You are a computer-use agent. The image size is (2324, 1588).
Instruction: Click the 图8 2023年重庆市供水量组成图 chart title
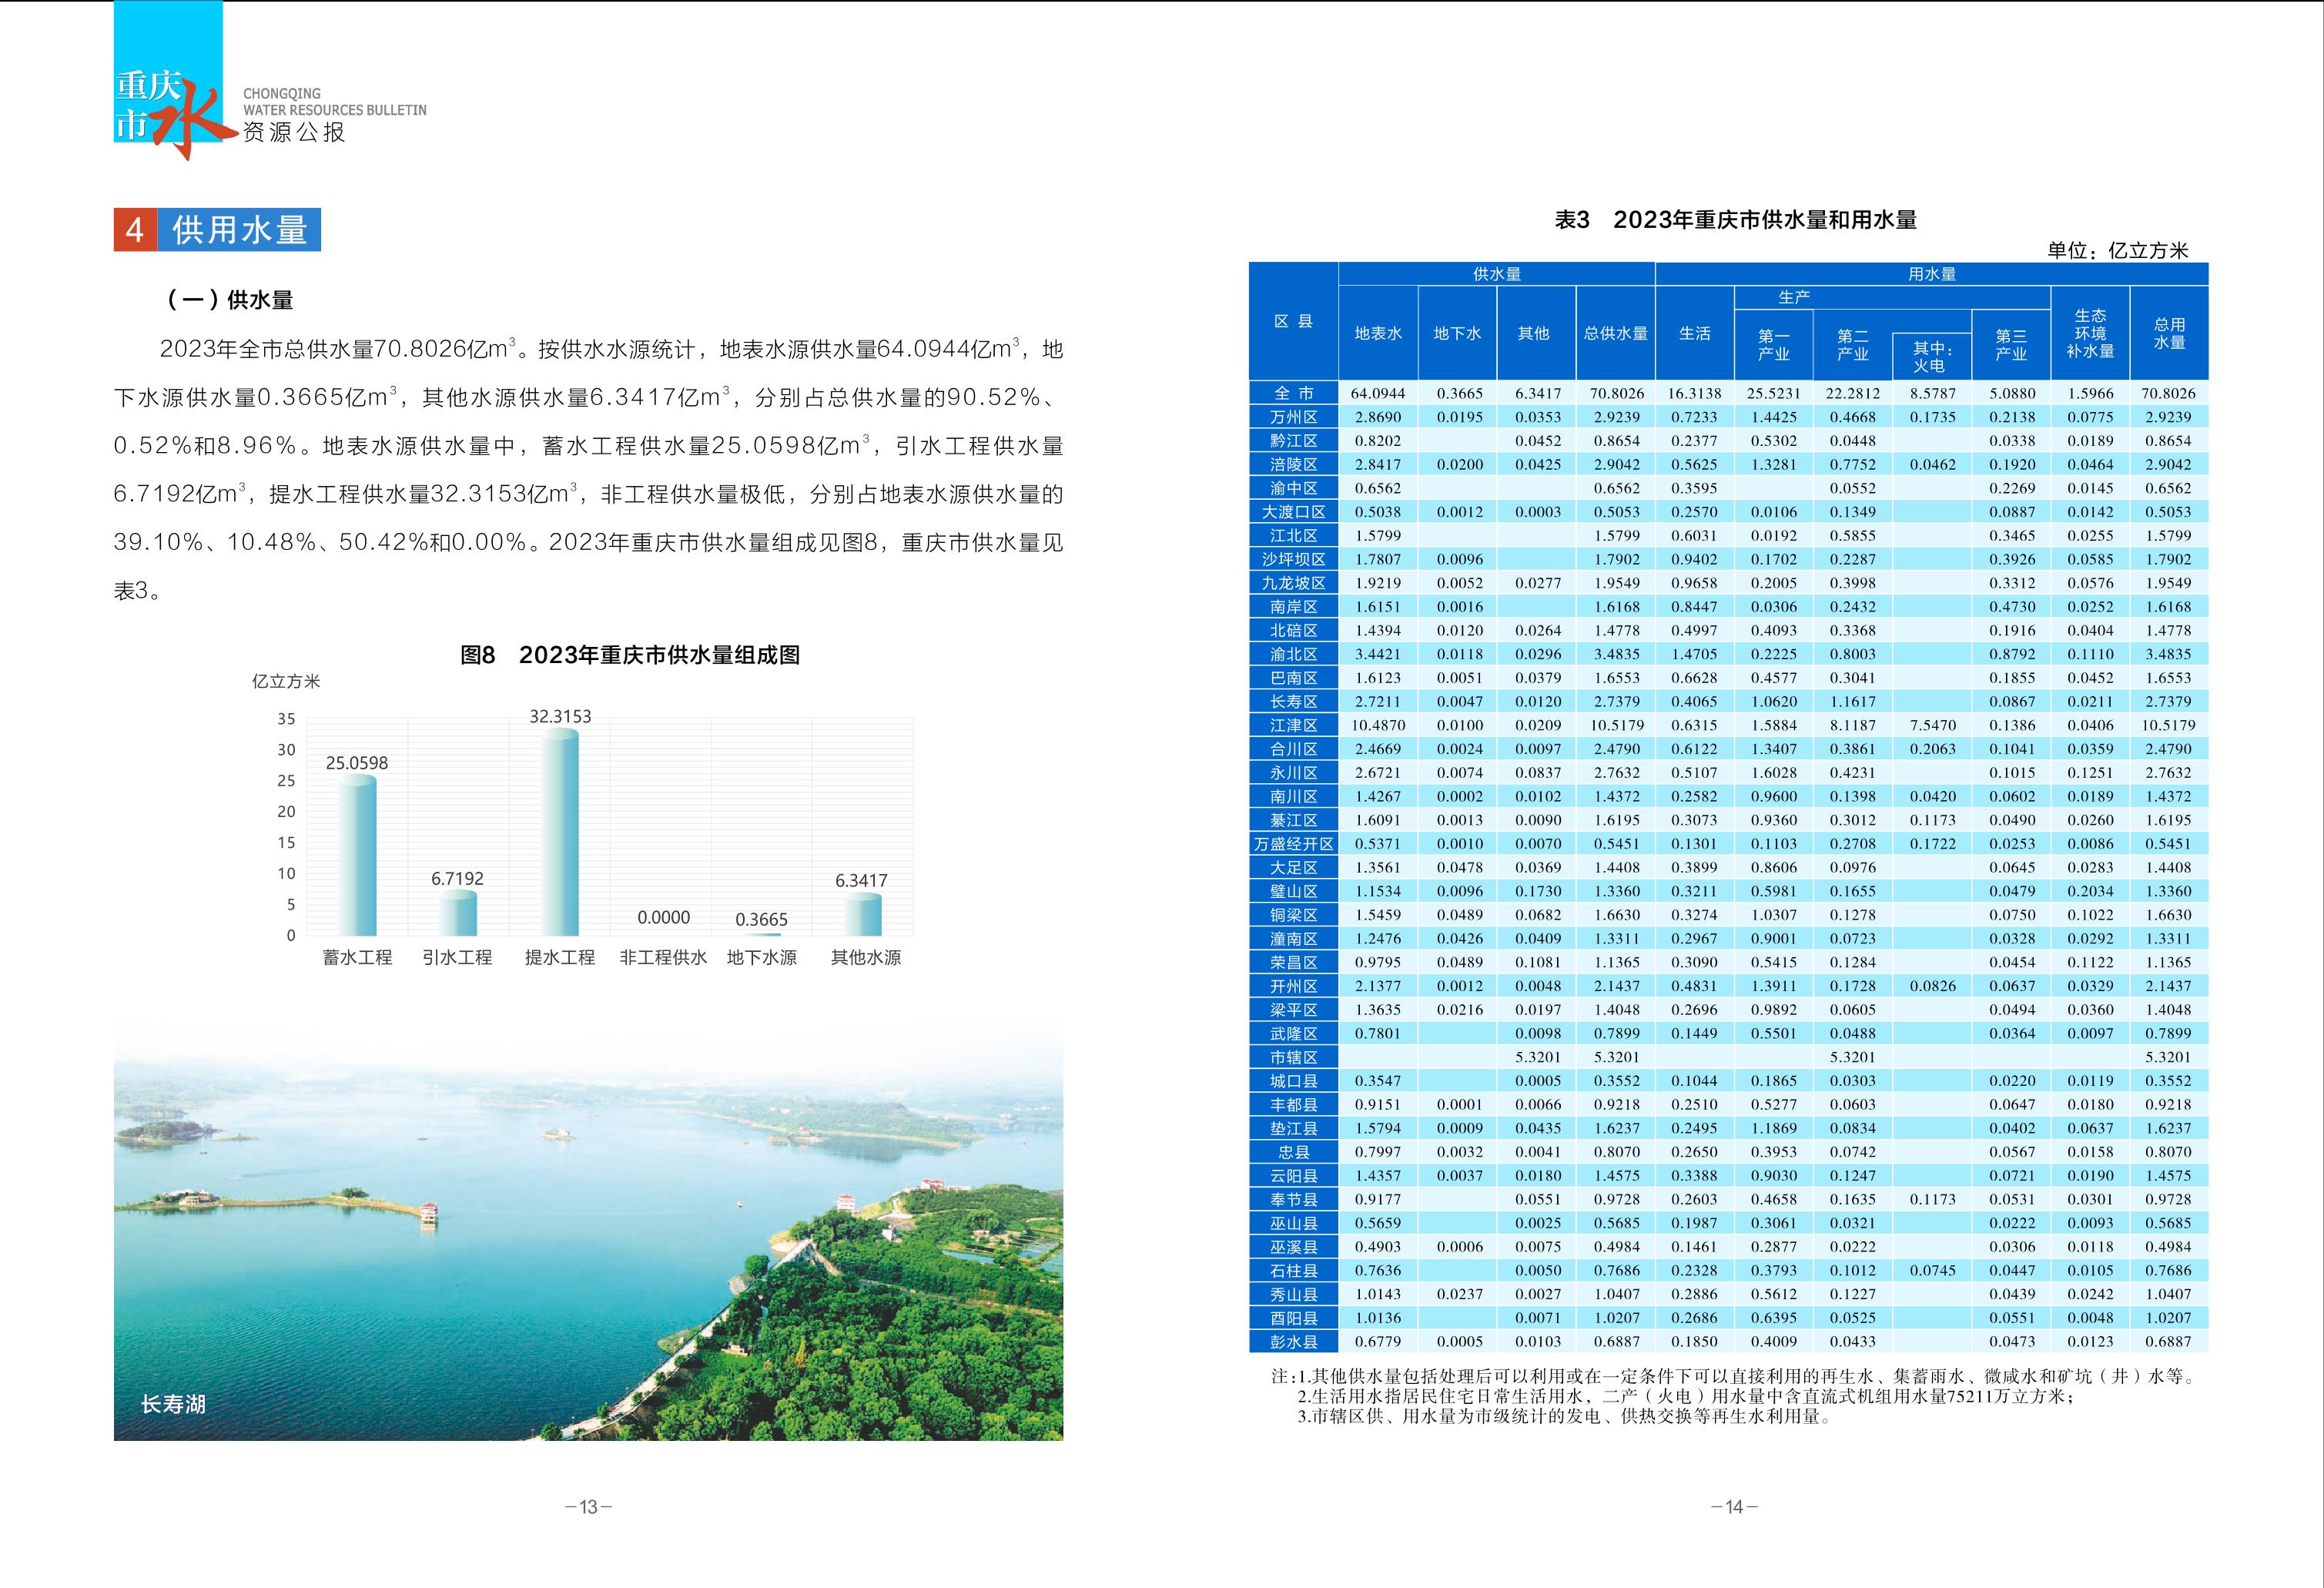pos(630,655)
